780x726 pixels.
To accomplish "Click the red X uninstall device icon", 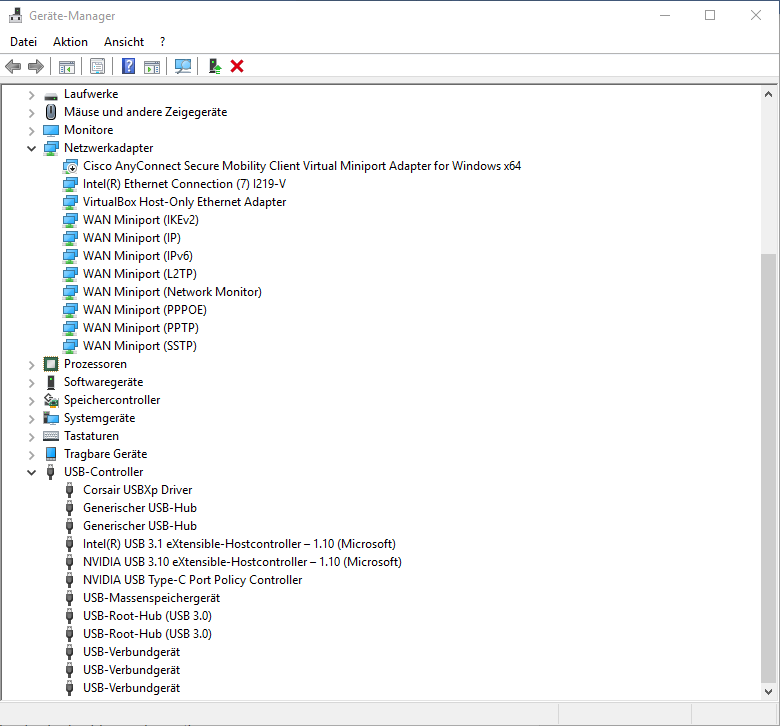I will [237, 66].
